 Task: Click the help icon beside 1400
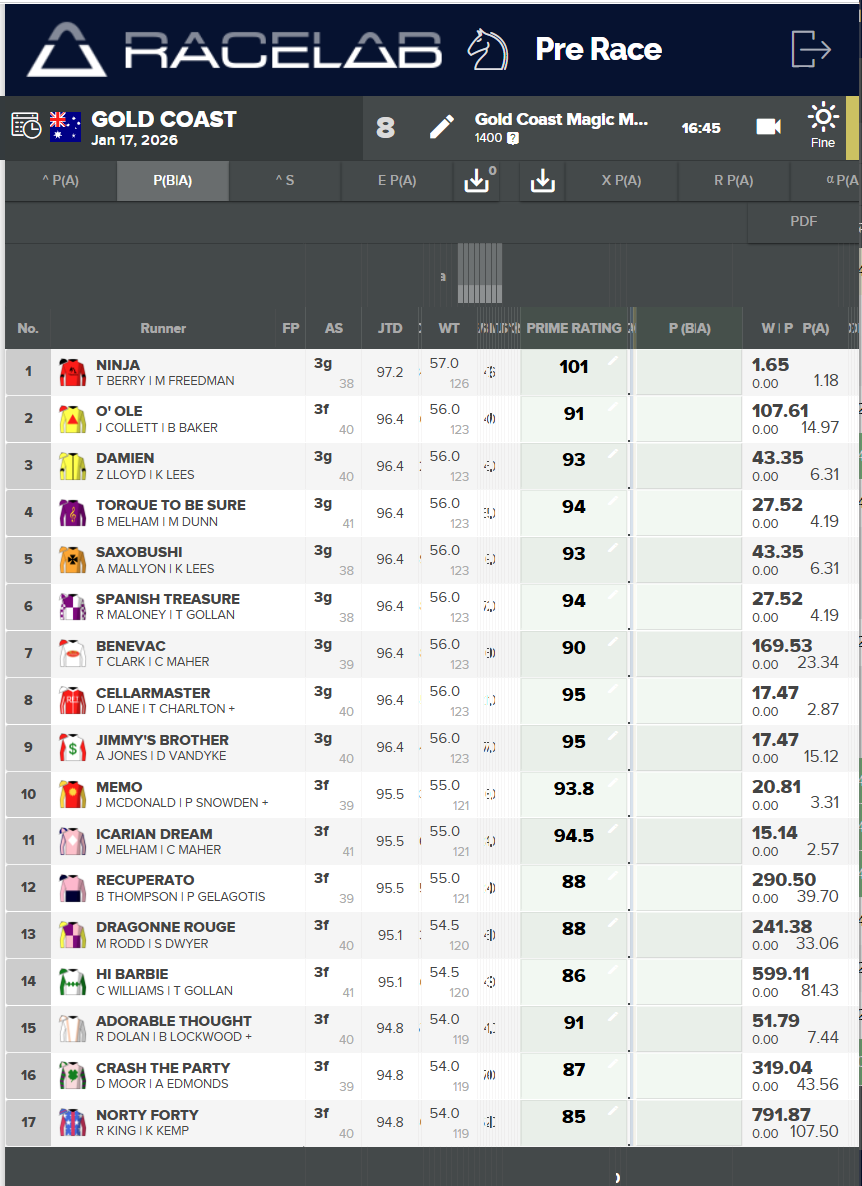click(513, 139)
